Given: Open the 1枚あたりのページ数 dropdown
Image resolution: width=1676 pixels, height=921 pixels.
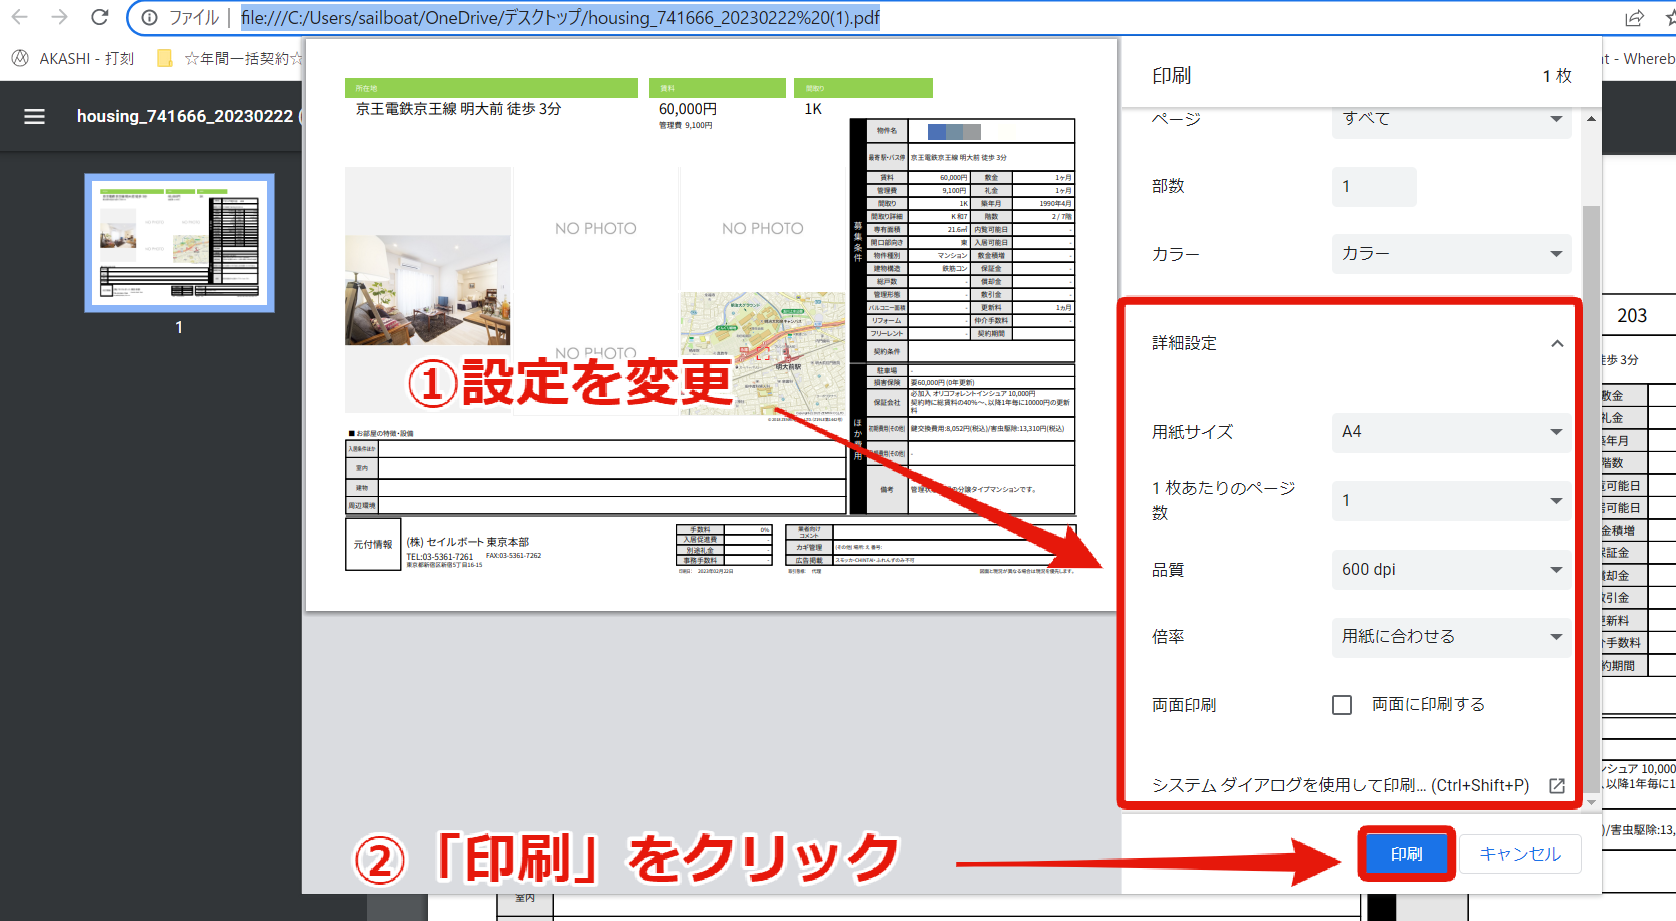Looking at the screenshot, I should pyautogui.click(x=1451, y=500).
